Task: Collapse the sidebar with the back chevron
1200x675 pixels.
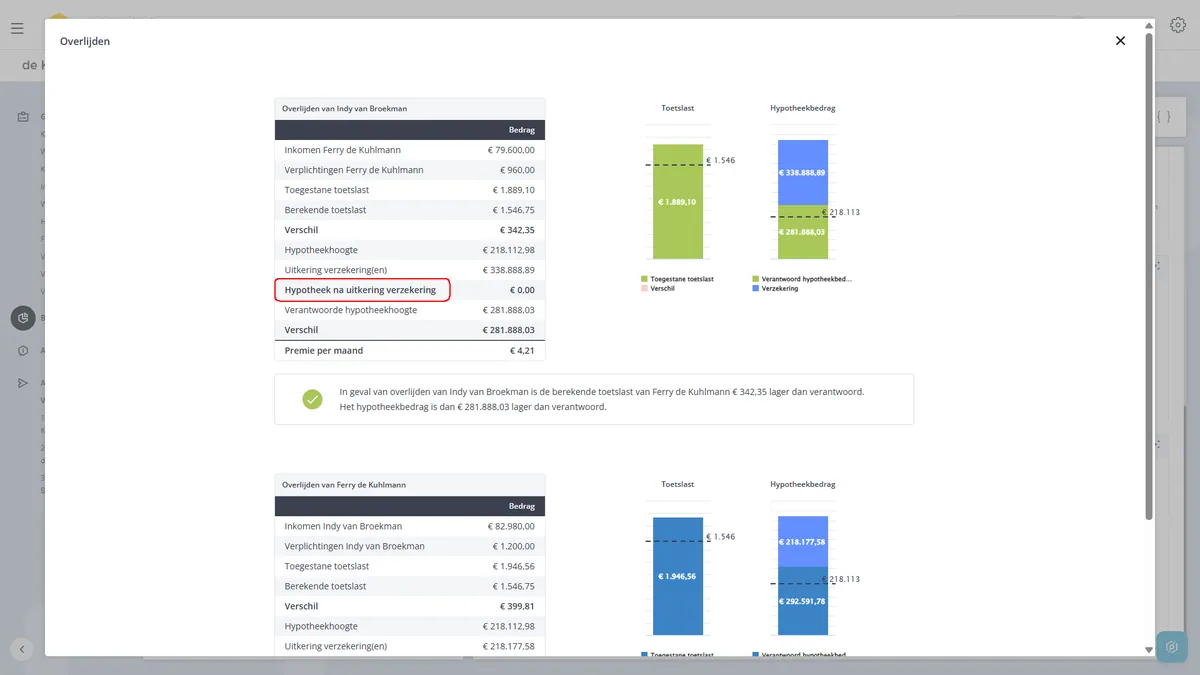Action: click(22, 649)
